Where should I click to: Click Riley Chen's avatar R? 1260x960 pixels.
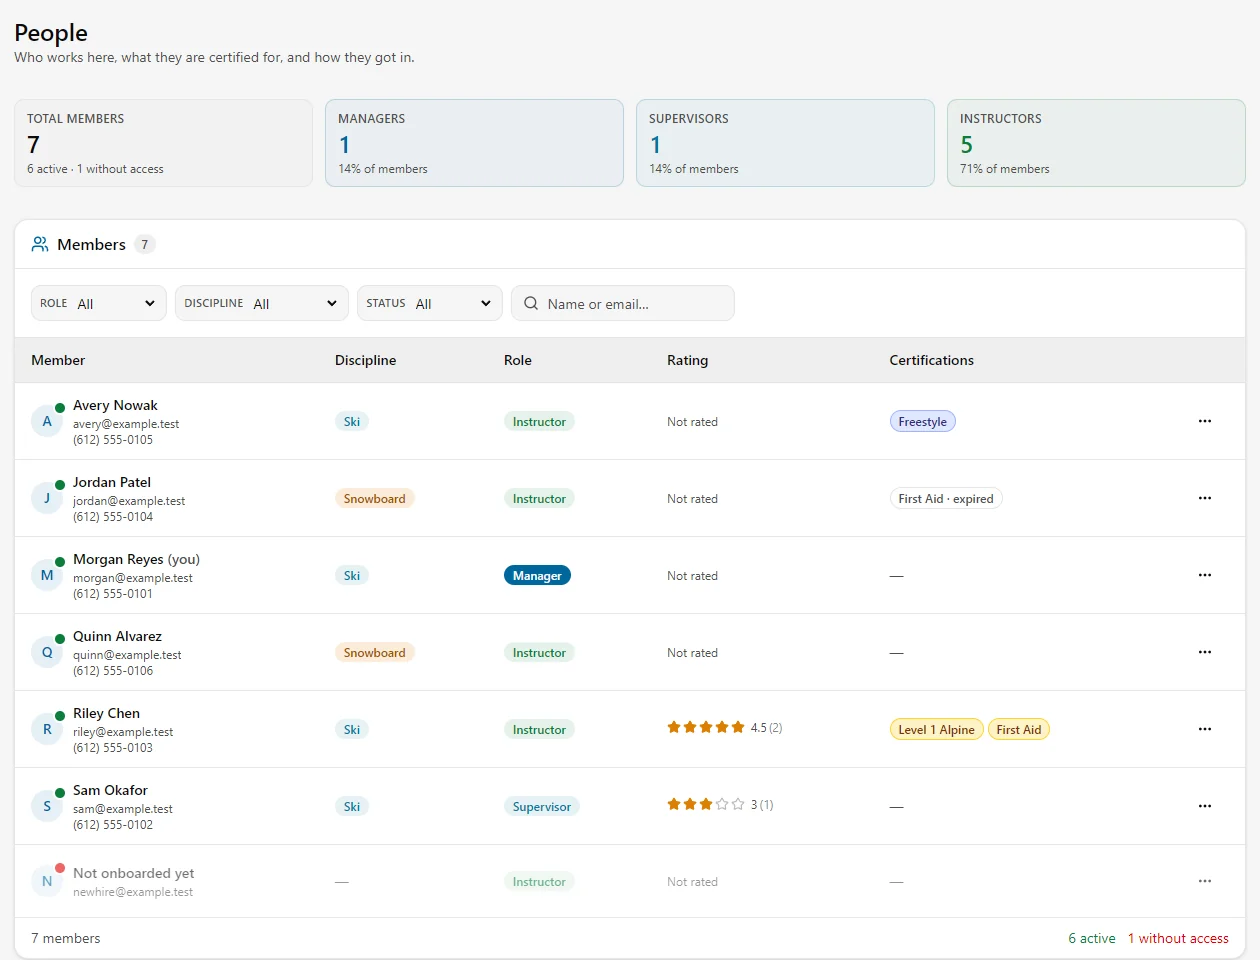coord(47,729)
